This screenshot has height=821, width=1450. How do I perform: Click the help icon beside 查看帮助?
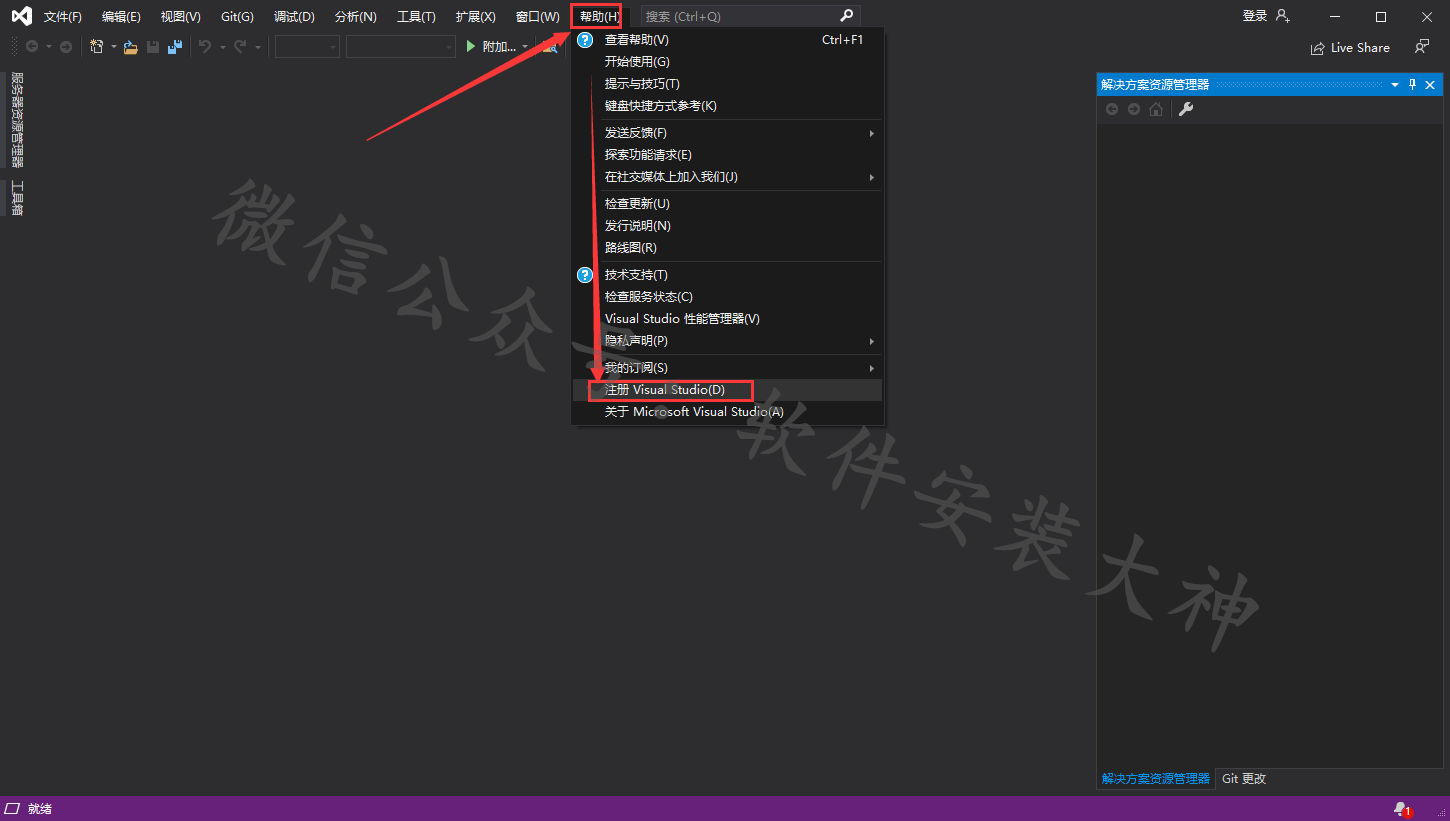pos(586,40)
